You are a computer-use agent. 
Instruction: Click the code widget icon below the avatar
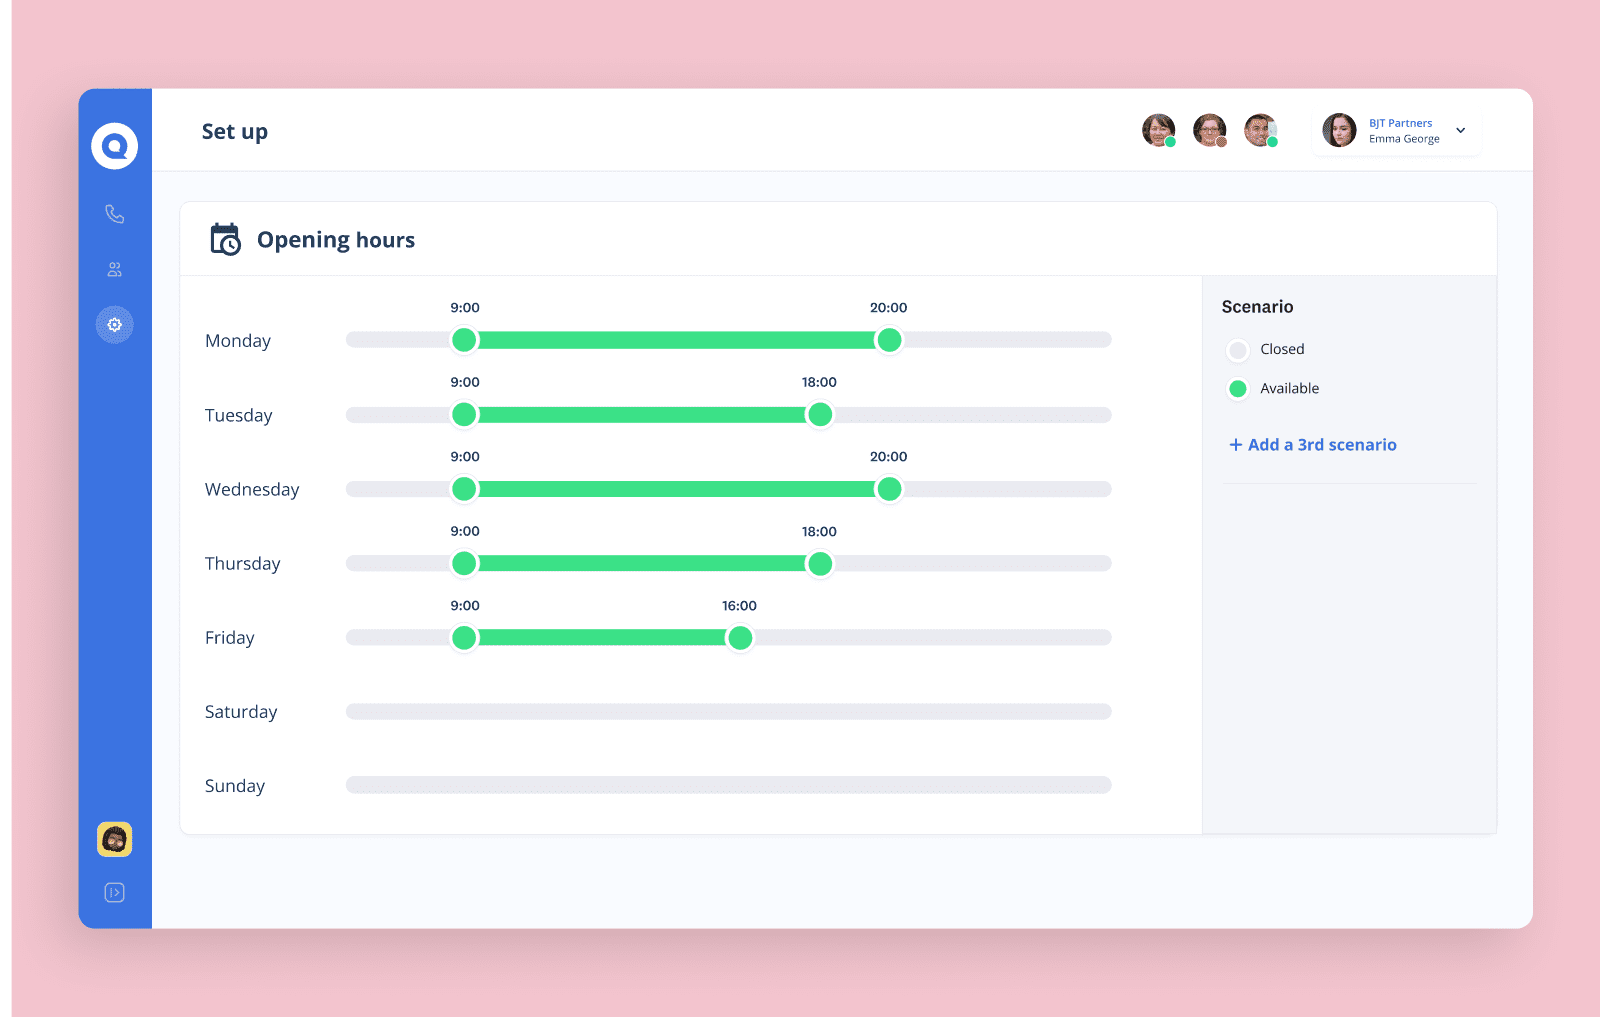[114, 892]
